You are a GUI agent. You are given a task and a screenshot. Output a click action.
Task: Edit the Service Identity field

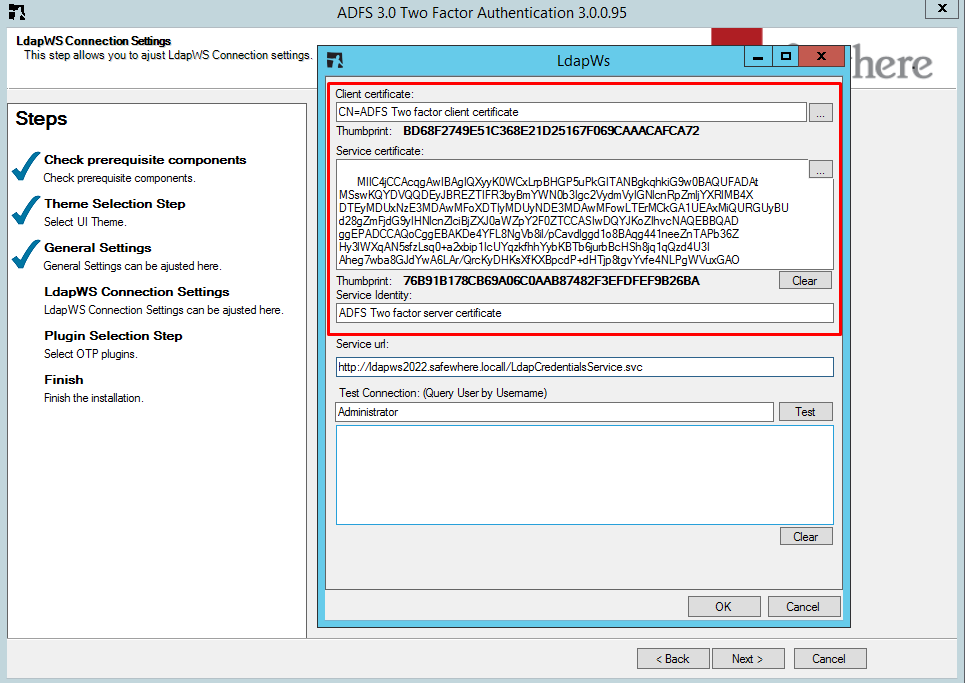pos(585,313)
